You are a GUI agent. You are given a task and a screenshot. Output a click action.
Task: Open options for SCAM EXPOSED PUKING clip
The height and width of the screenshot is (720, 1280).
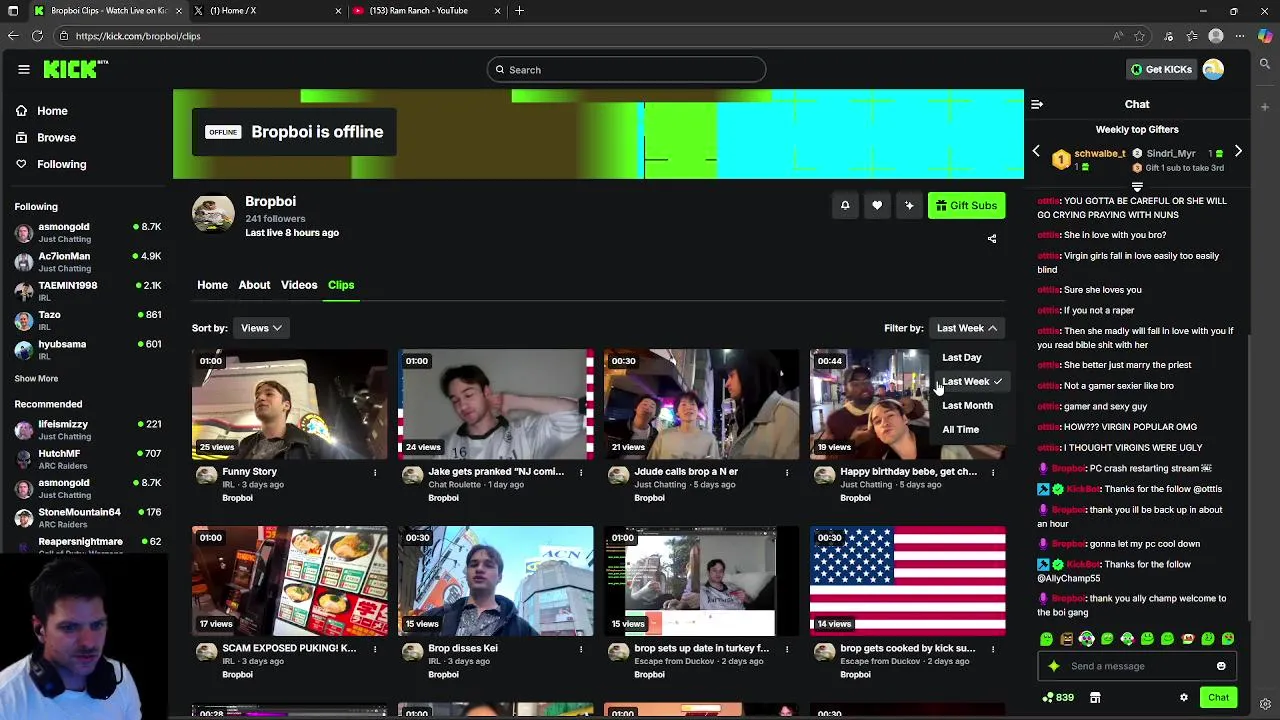click(375, 648)
